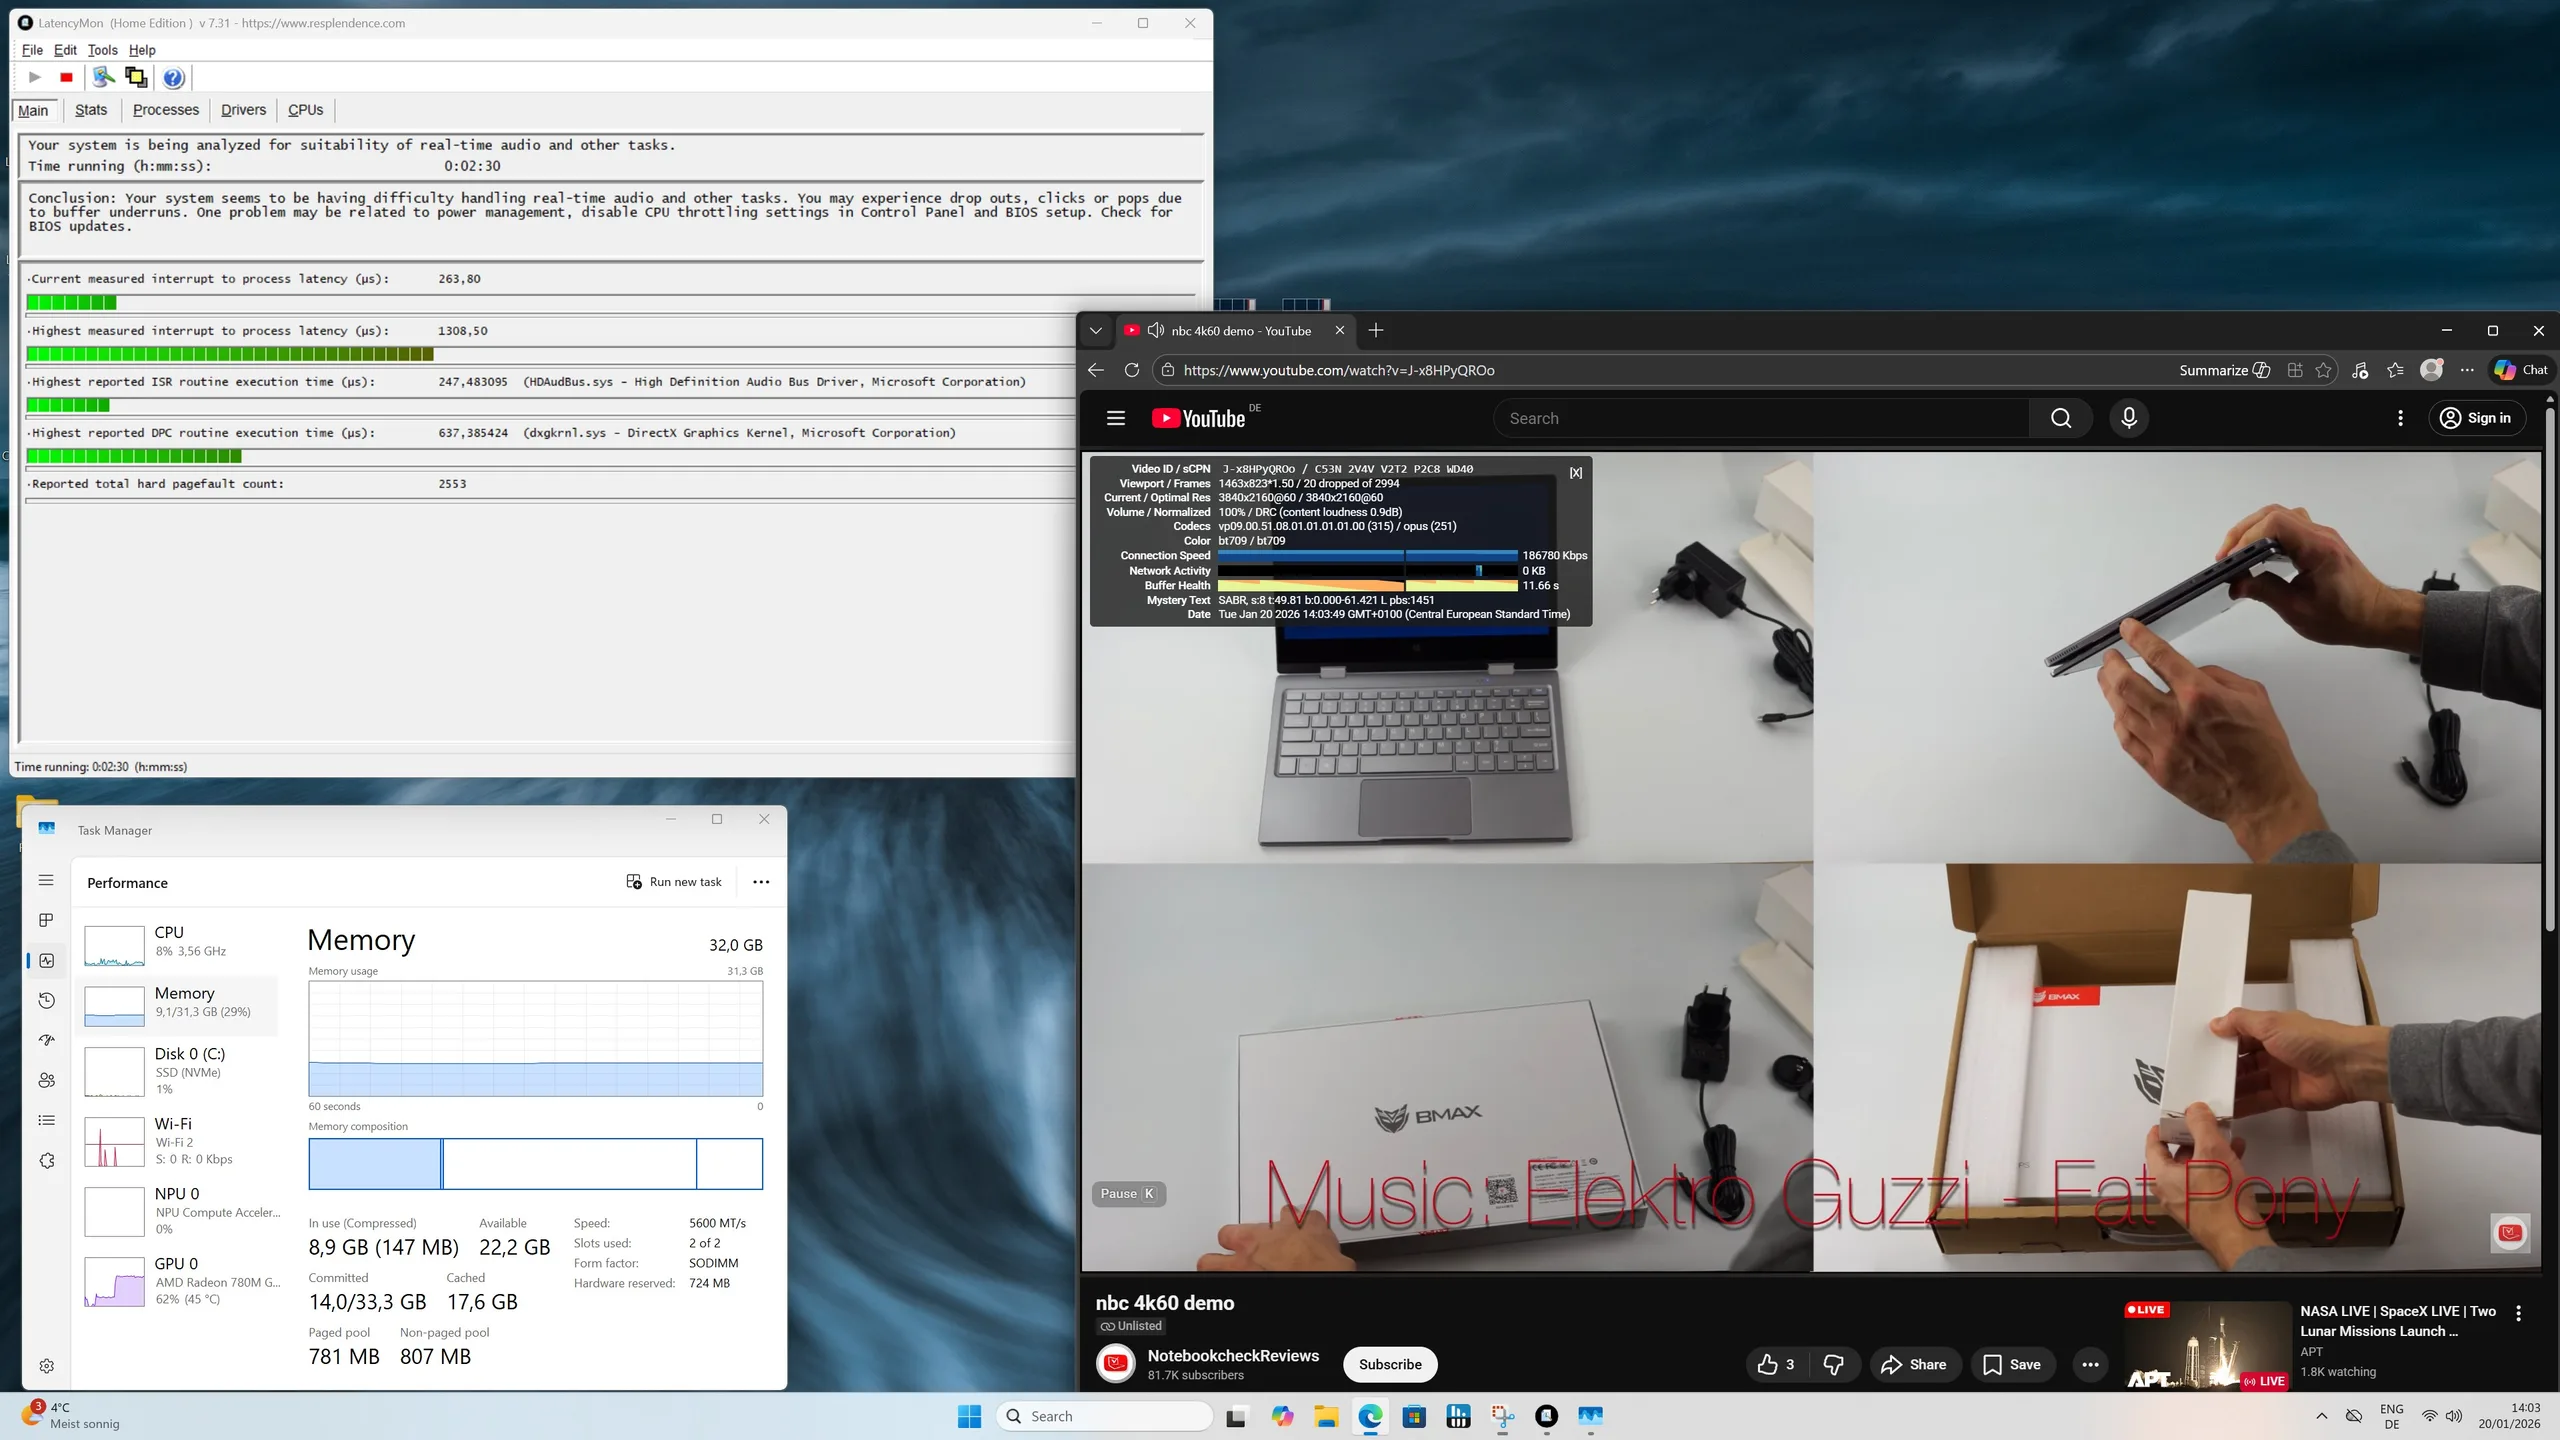Click the YouTube page vertical scrollbar
2560x1440 pixels.
point(2549,670)
